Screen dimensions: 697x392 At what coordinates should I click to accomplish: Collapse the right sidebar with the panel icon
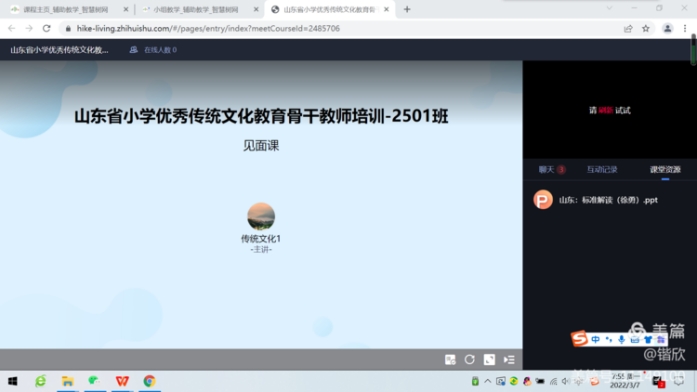(x=509, y=360)
